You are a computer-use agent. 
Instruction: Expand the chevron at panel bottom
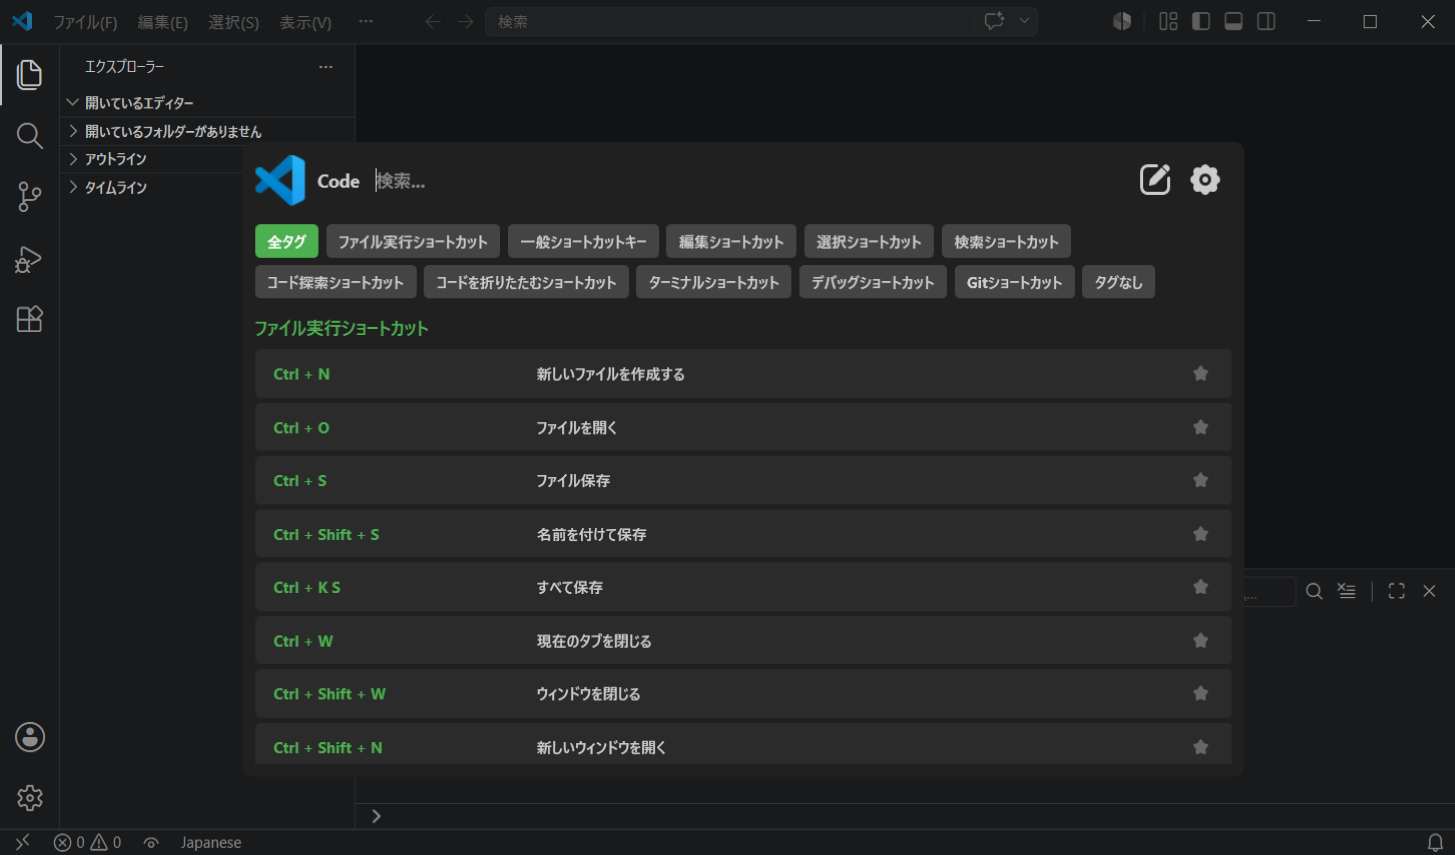(376, 816)
